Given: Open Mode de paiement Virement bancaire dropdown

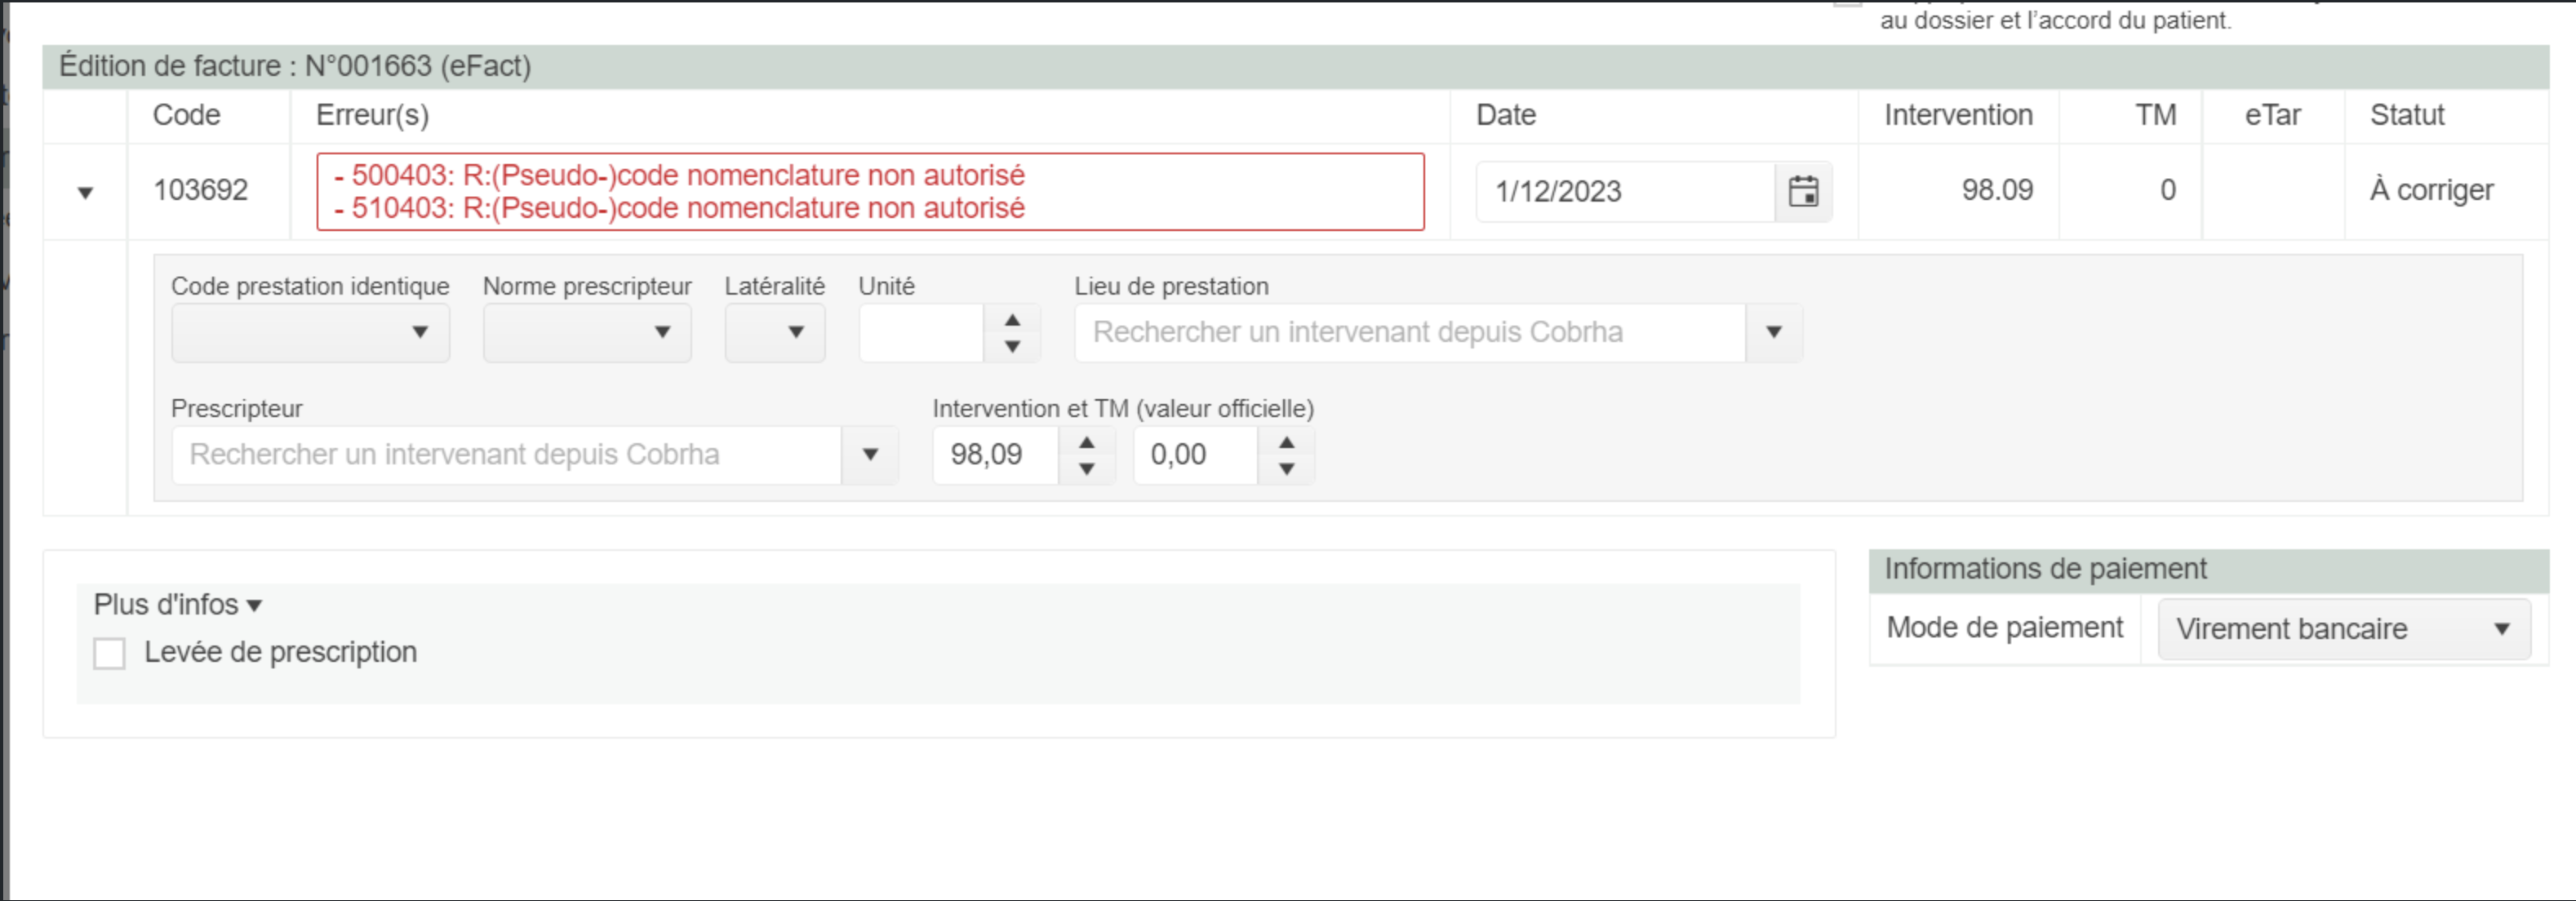Looking at the screenshot, I should point(2343,629).
